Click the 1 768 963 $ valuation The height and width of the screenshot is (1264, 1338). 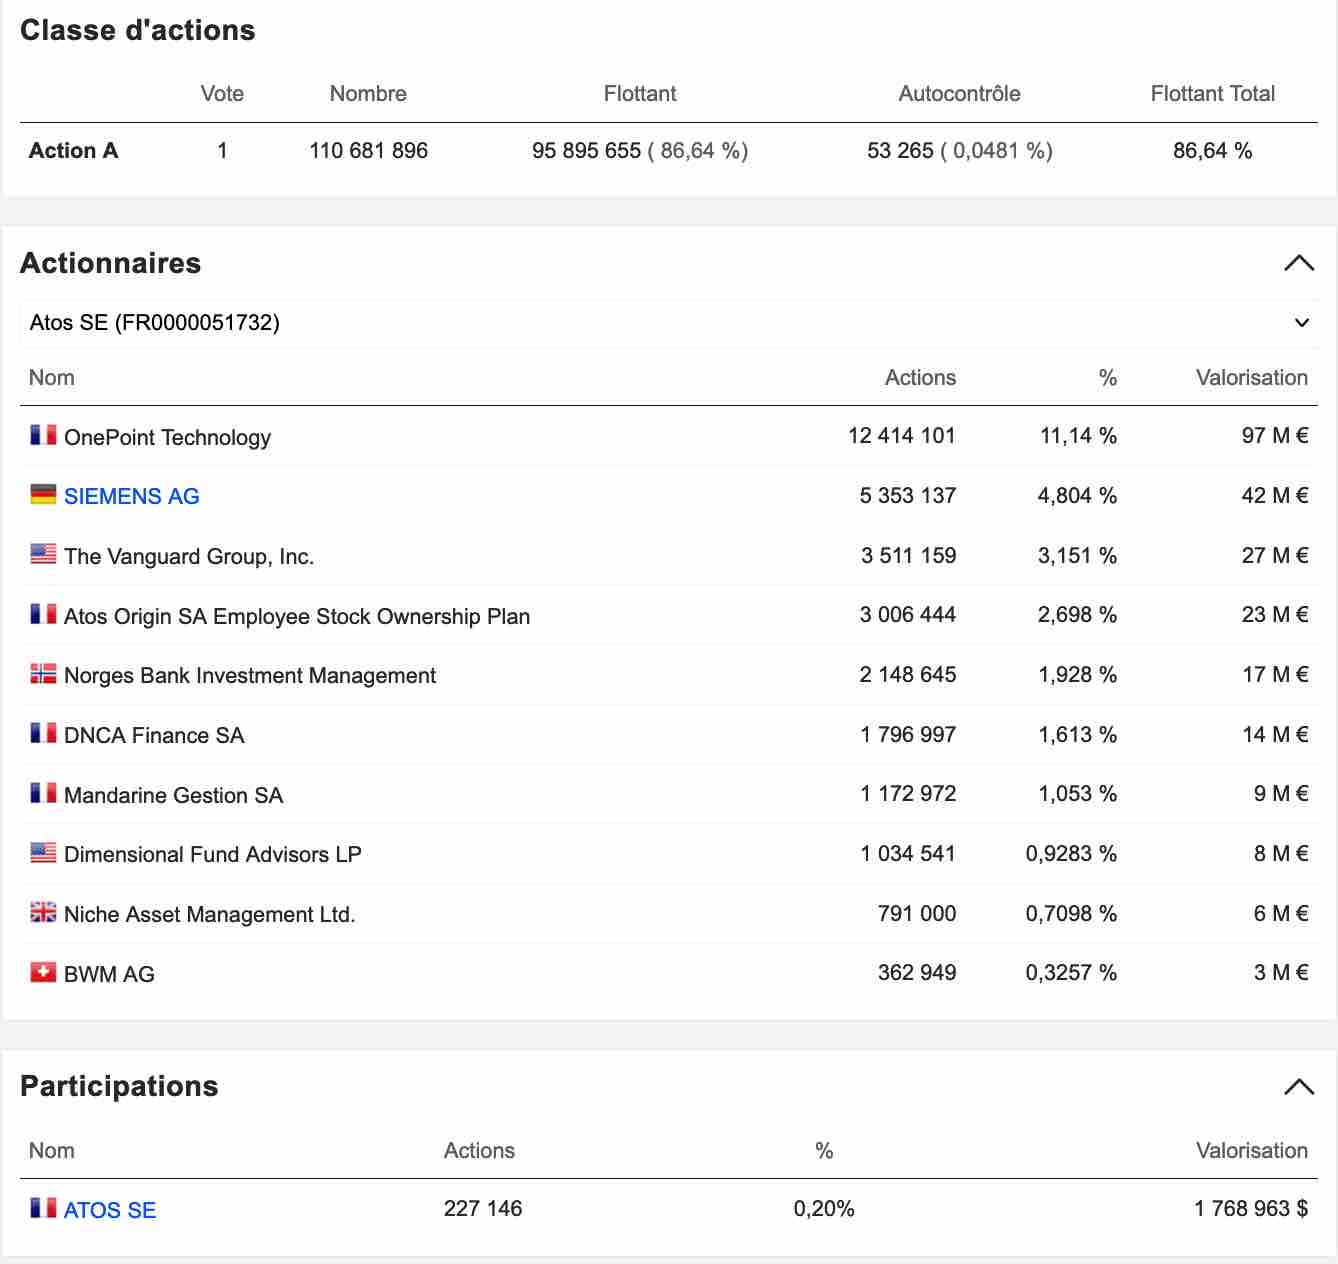pyautogui.click(x=1251, y=1208)
